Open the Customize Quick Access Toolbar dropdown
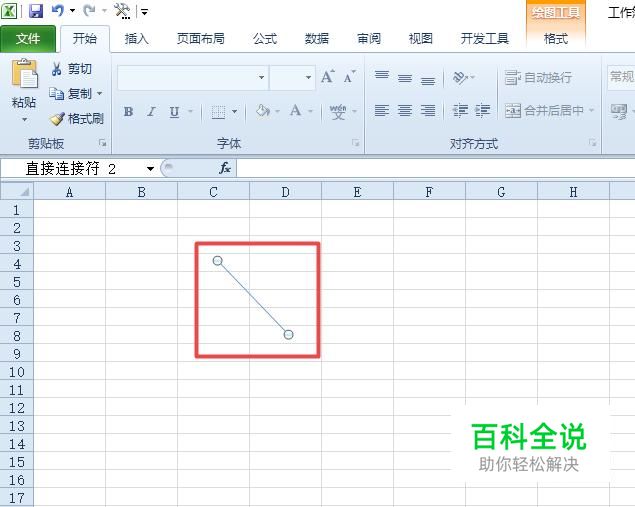This screenshot has width=635, height=507. point(145,12)
